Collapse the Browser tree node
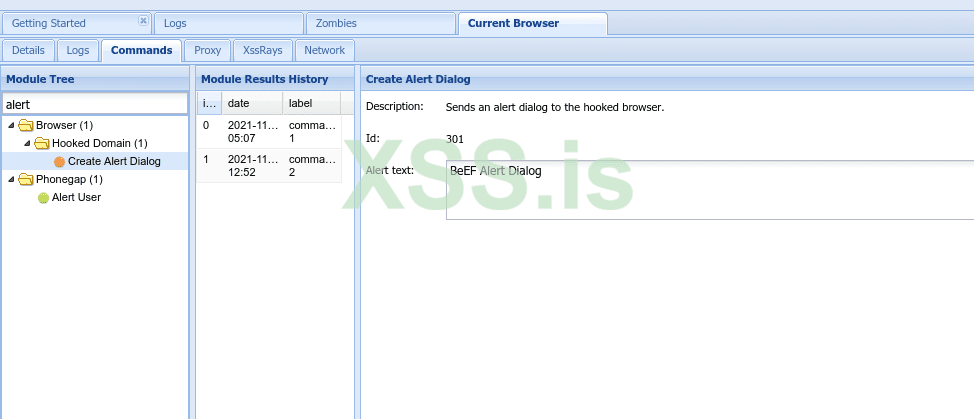This screenshot has width=974, height=419. click(11, 126)
